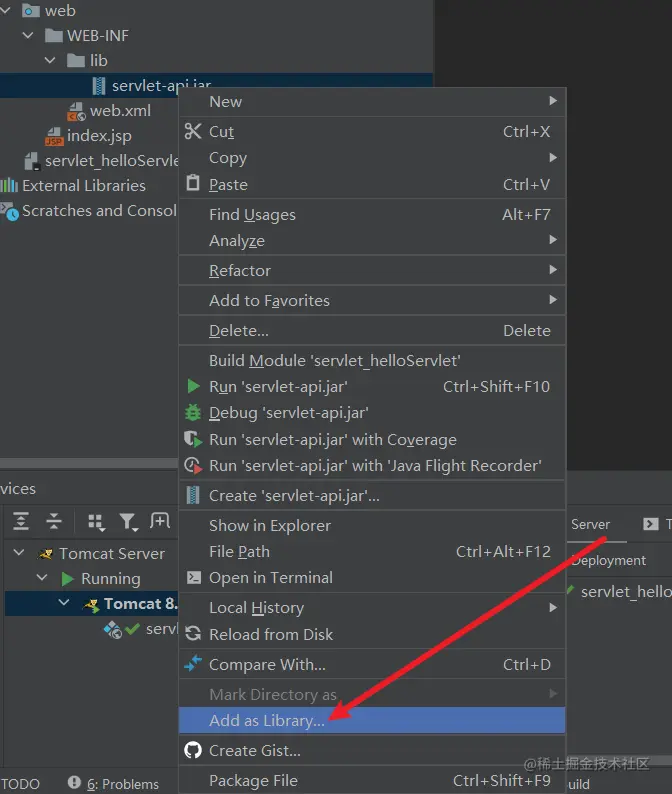Select the lib folder in tree

(x=99, y=60)
